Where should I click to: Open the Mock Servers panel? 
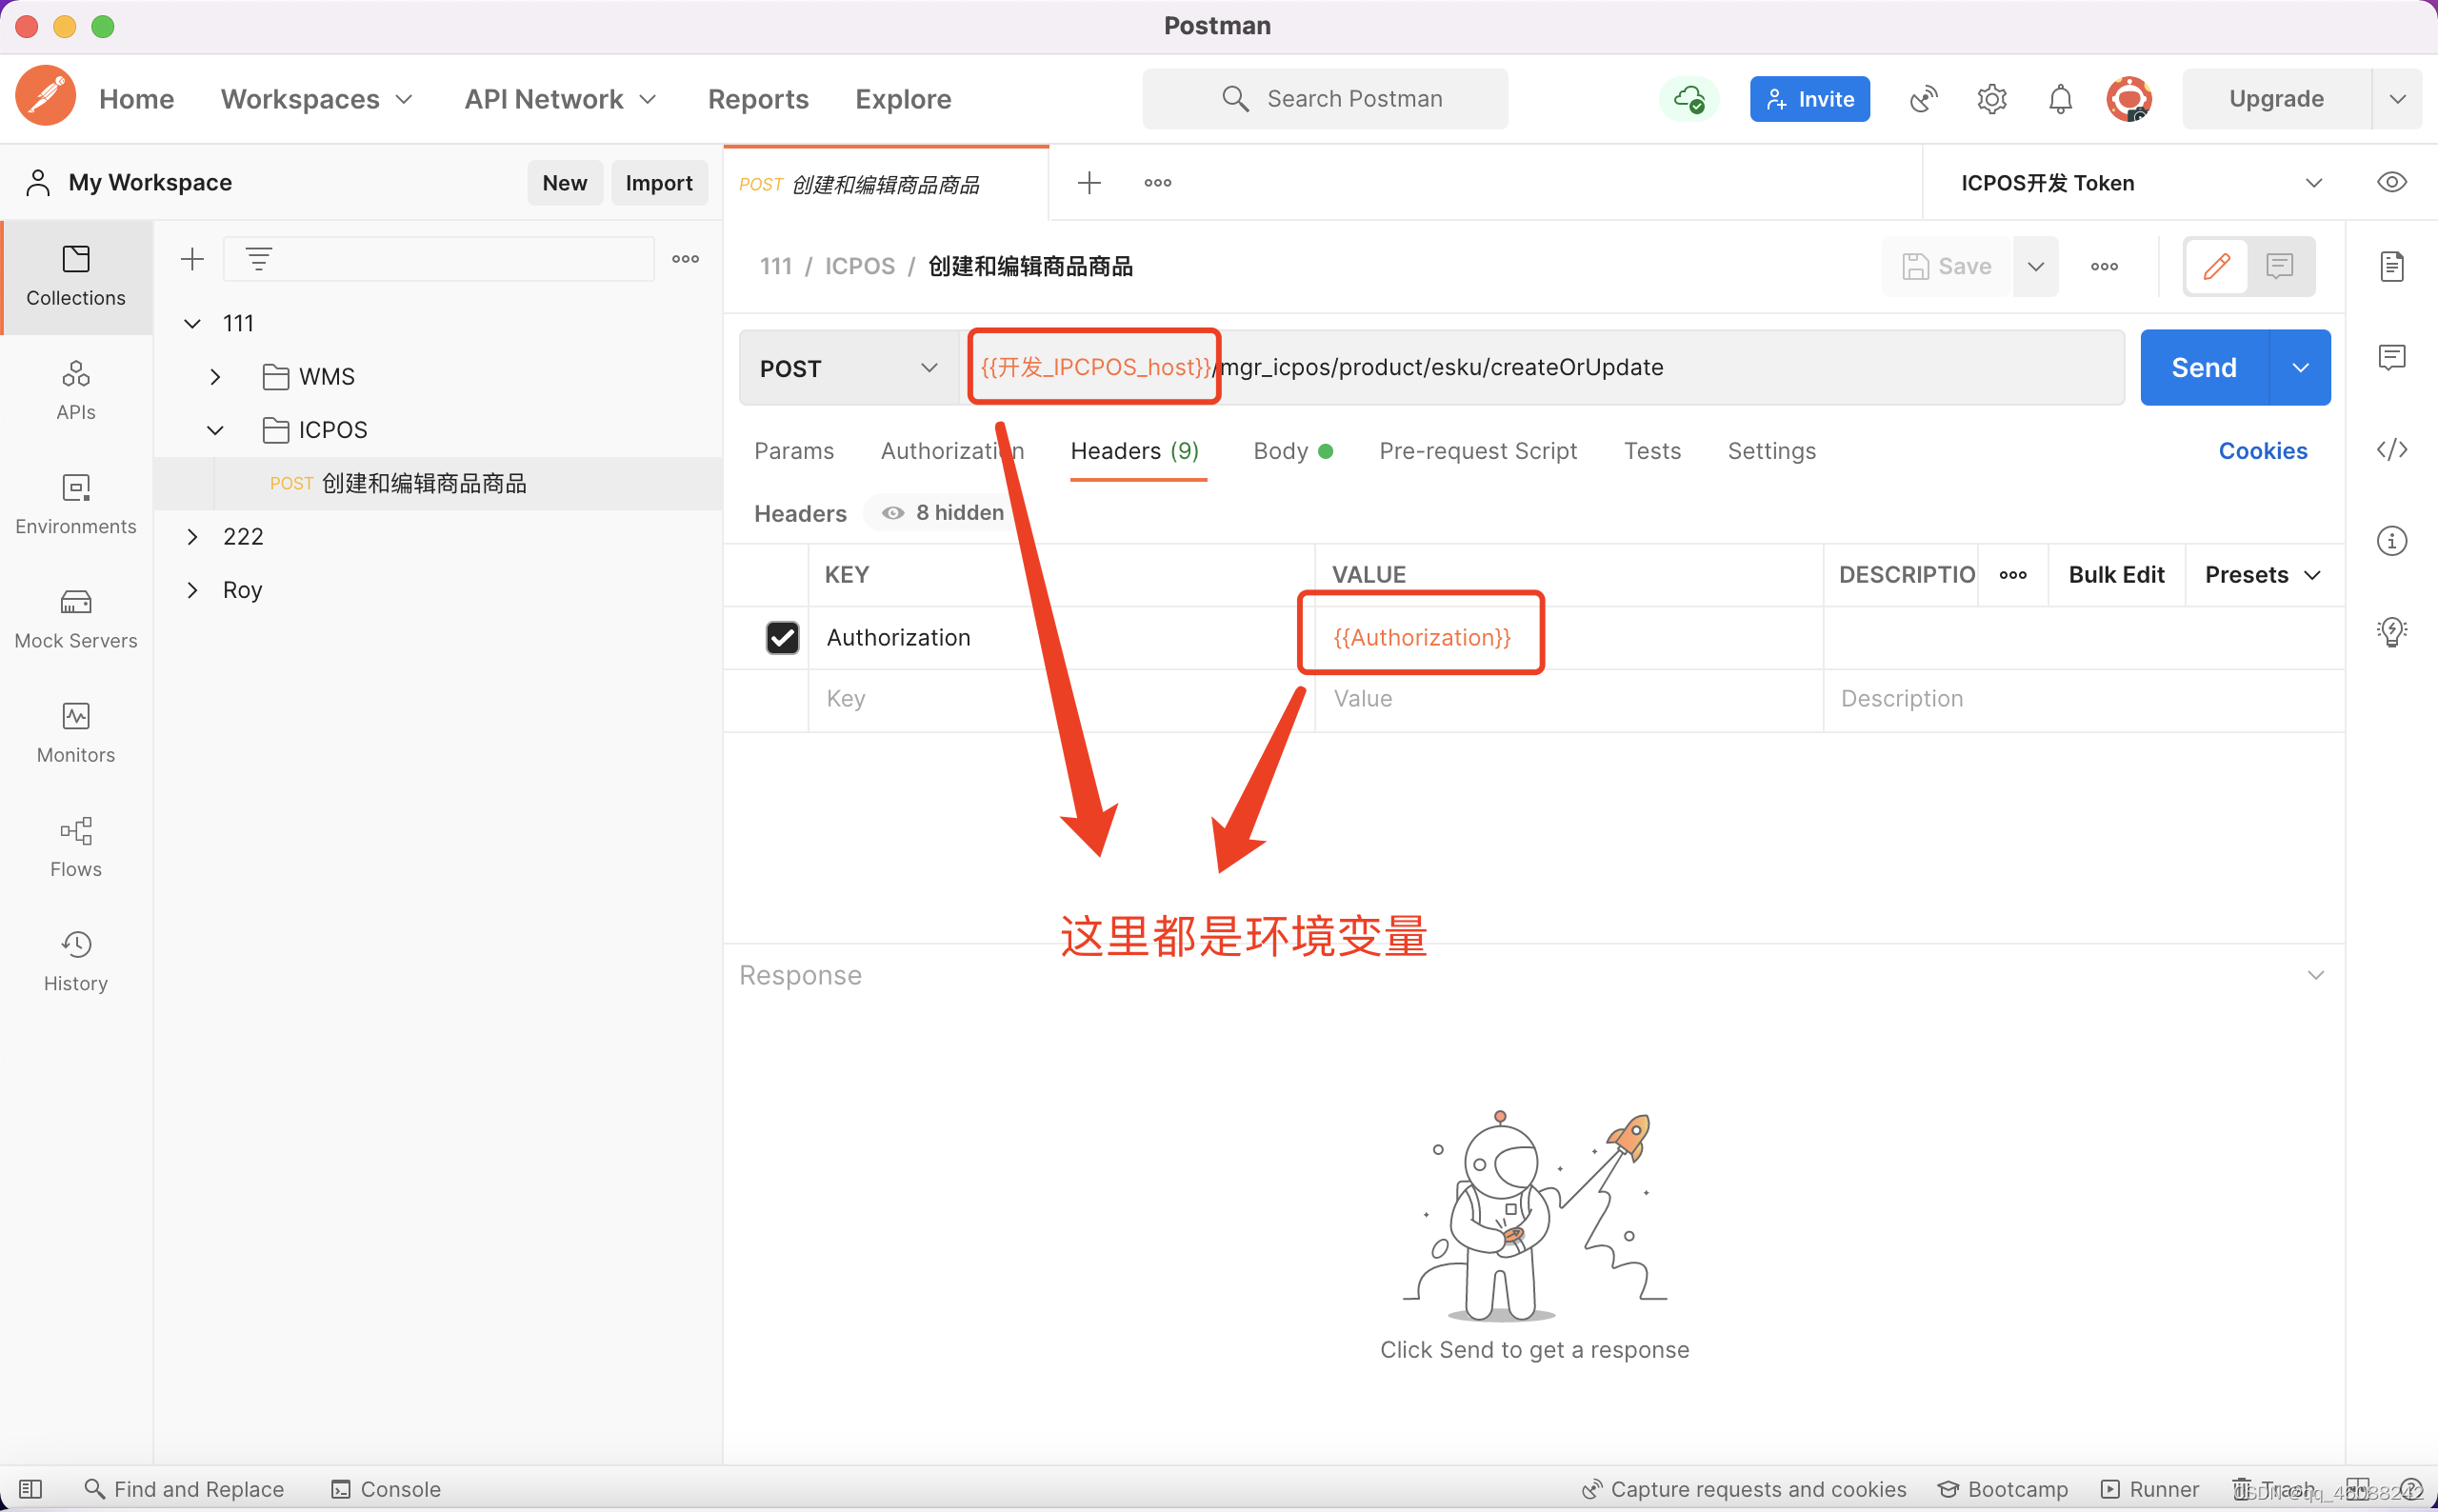(x=76, y=618)
